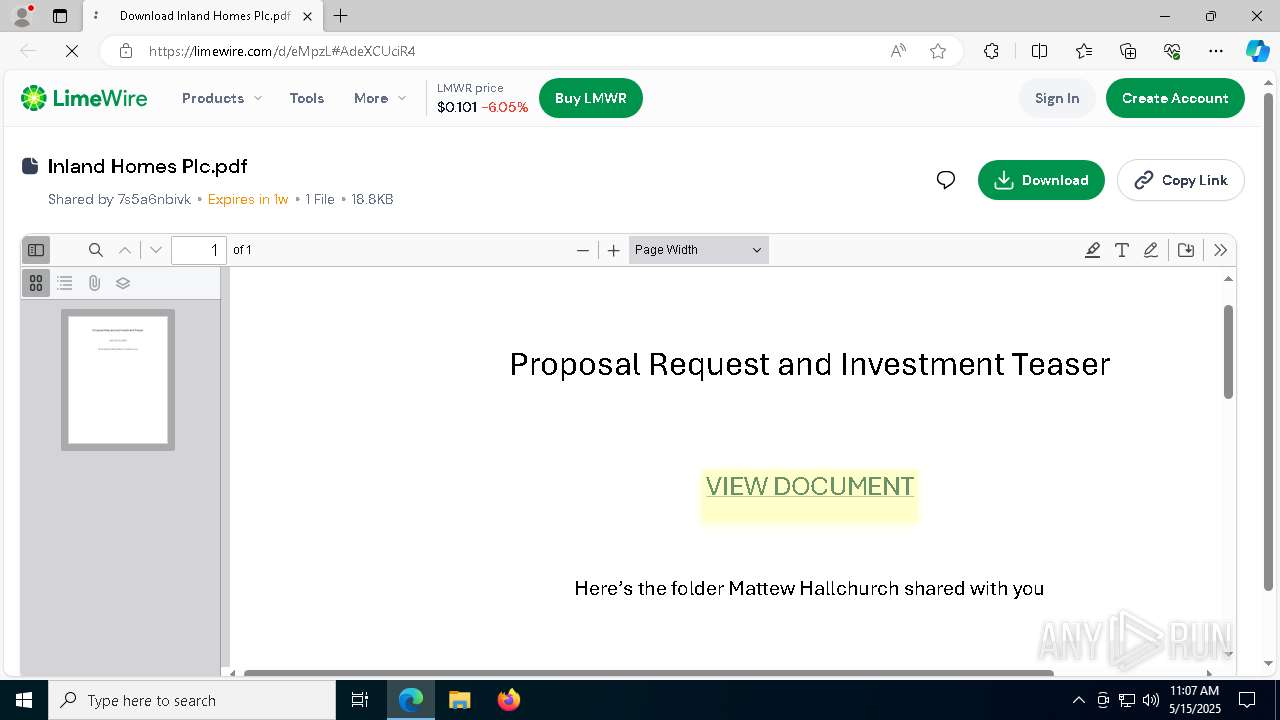Image resolution: width=1280 pixels, height=720 pixels.
Task: Open the notification center icon
Action: point(1247,700)
